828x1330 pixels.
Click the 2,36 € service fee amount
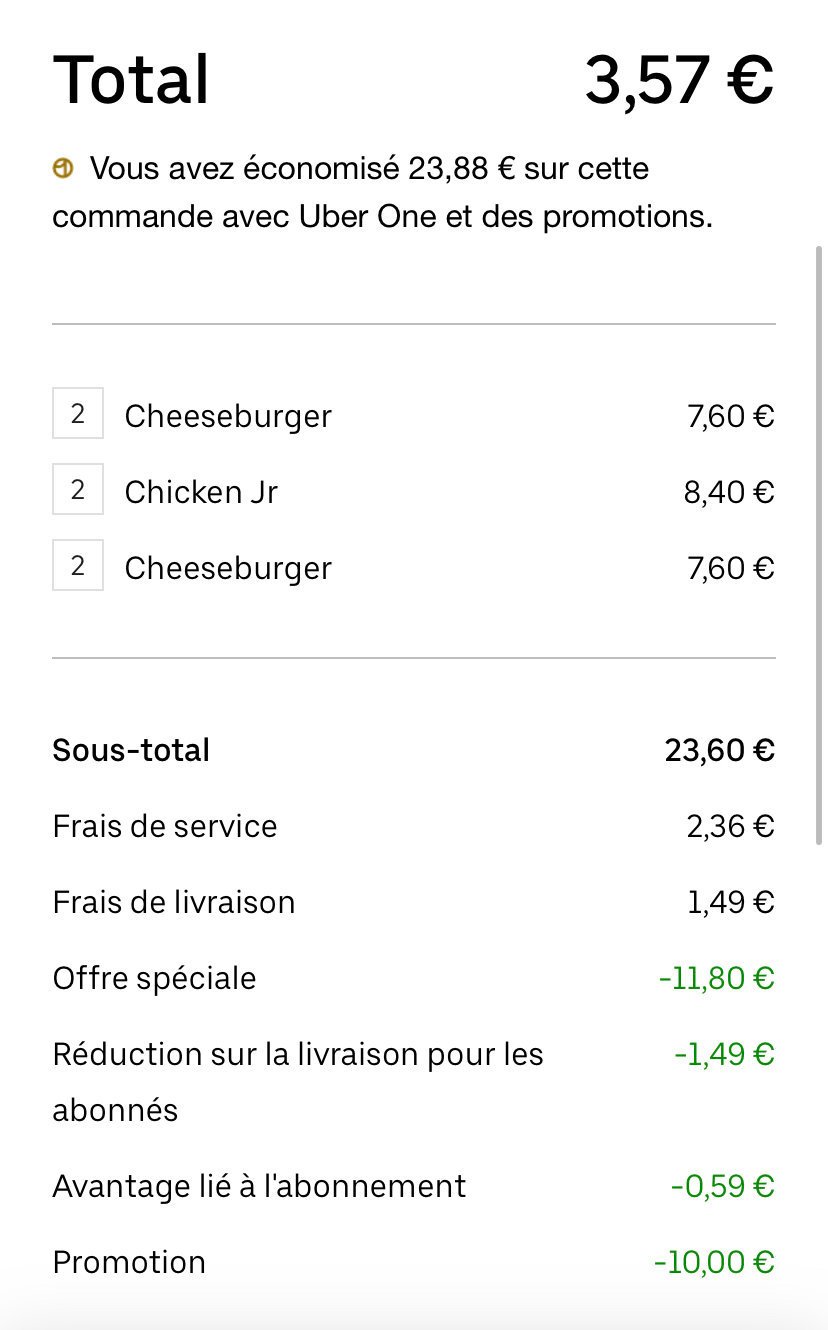729,826
